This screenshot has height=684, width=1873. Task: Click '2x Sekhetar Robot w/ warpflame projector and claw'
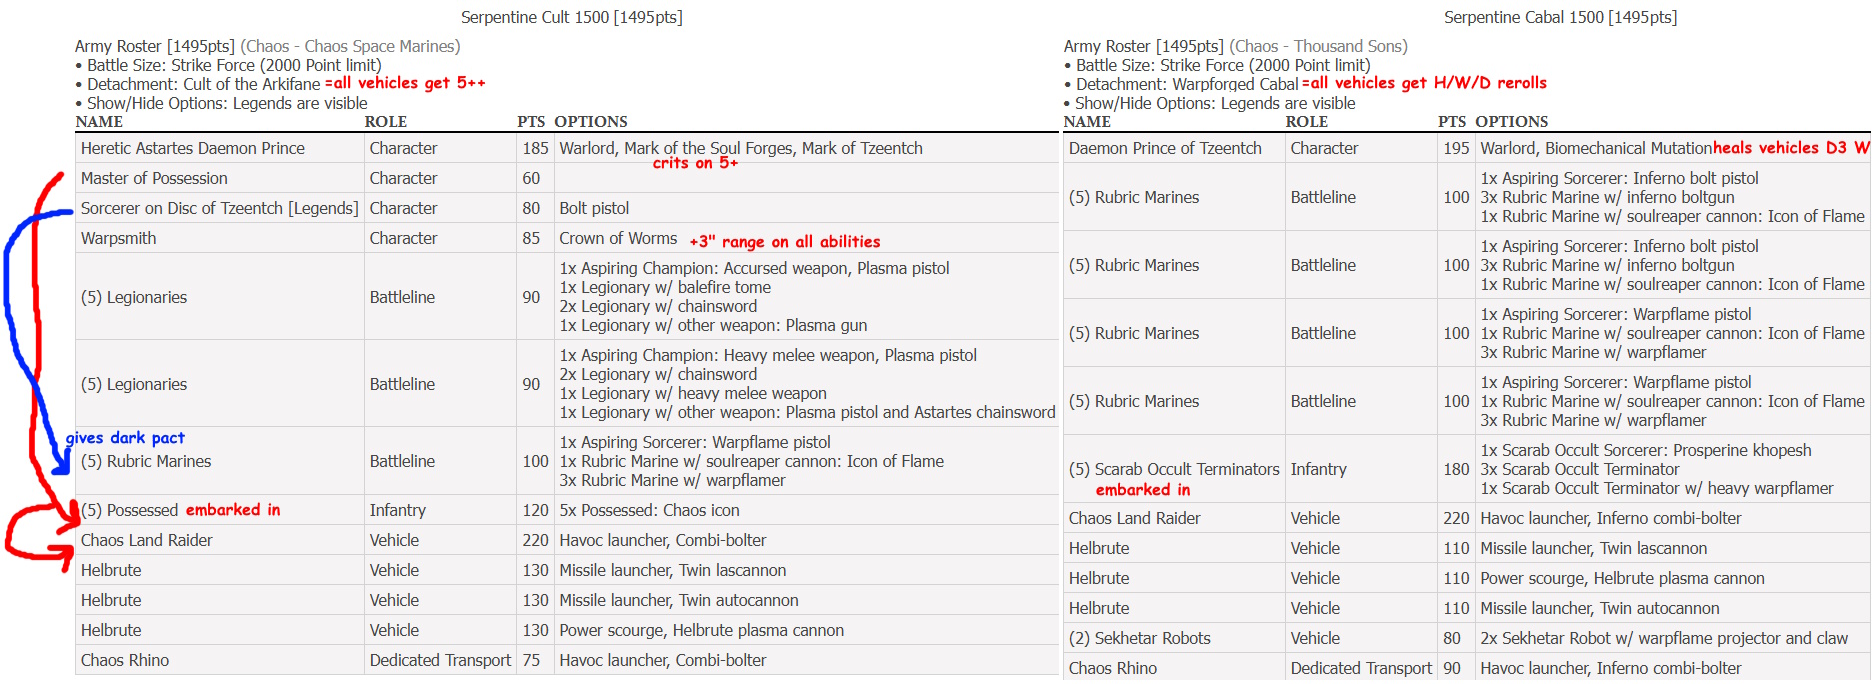tap(1664, 638)
